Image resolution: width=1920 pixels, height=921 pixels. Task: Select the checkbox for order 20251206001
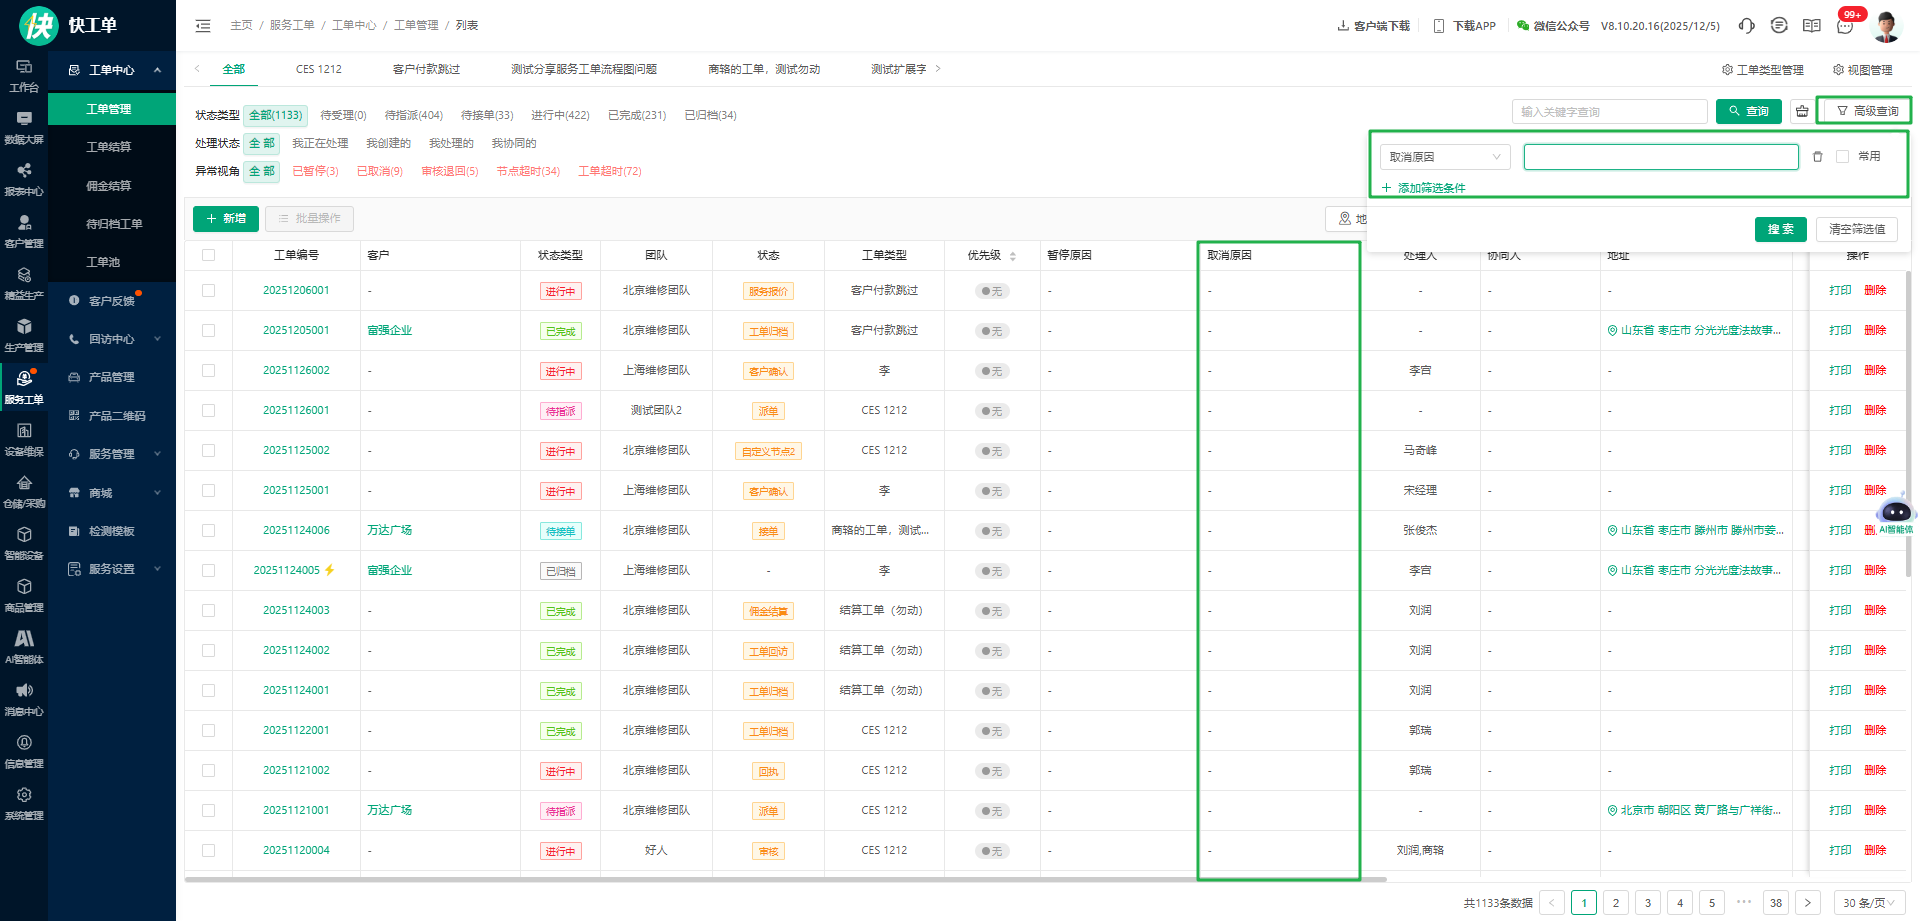pyautogui.click(x=208, y=291)
